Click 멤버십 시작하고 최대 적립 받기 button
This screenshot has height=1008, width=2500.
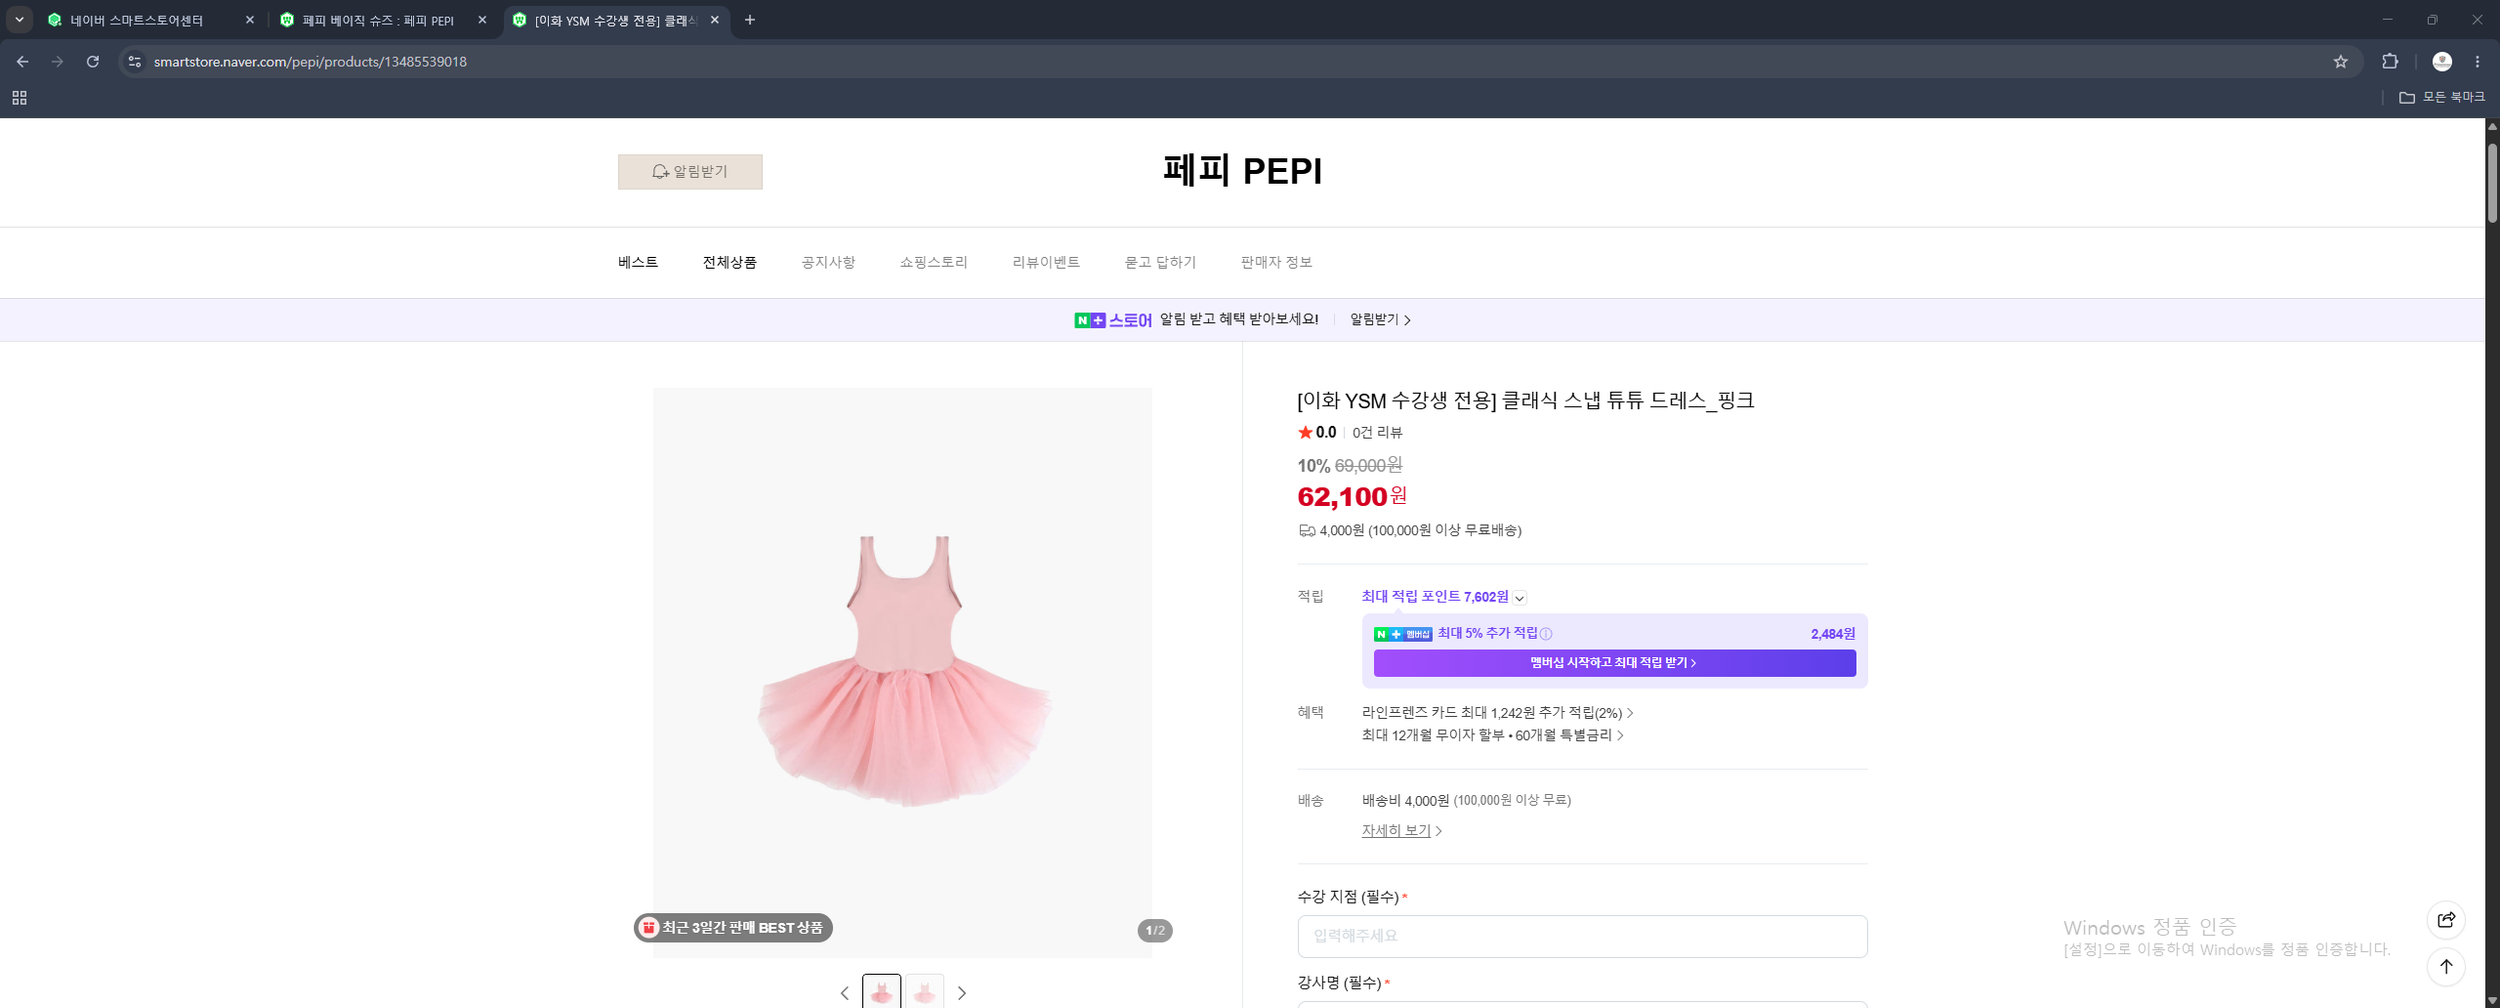pos(1614,663)
